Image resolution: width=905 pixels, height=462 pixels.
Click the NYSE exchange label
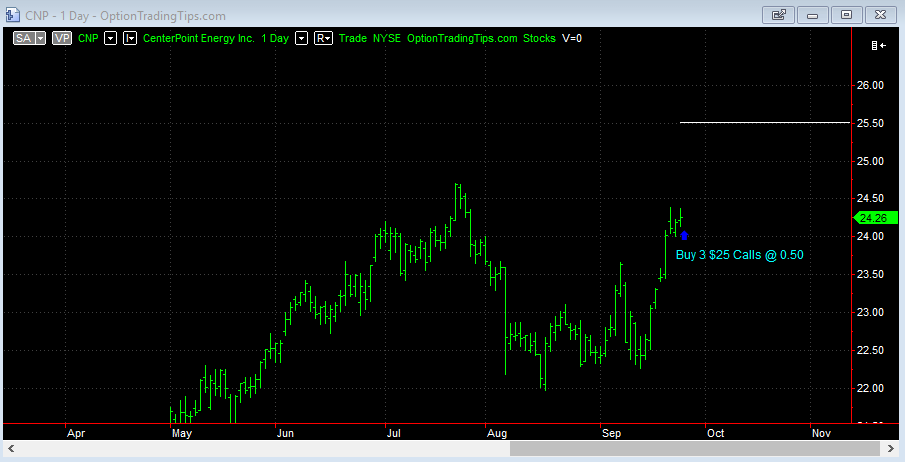point(387,38)
